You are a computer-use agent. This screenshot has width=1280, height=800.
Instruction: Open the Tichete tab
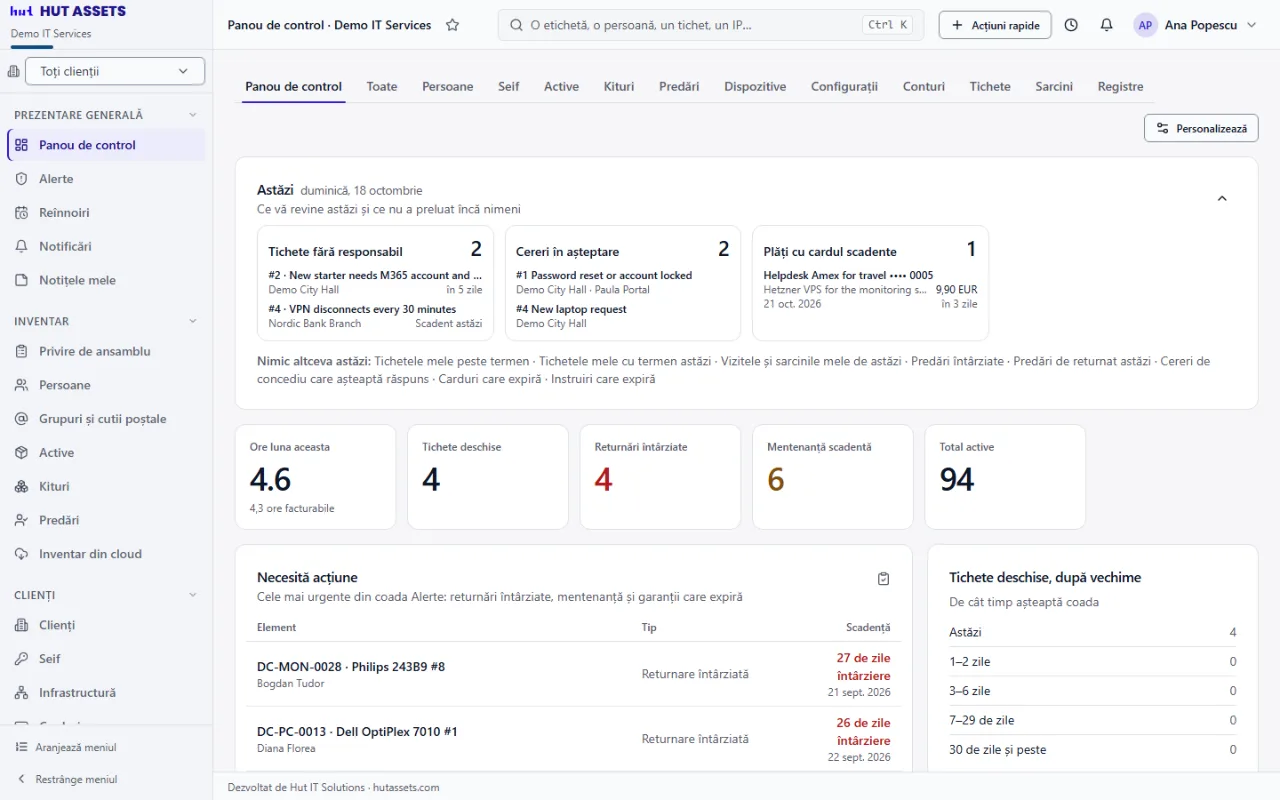(990, 87)
